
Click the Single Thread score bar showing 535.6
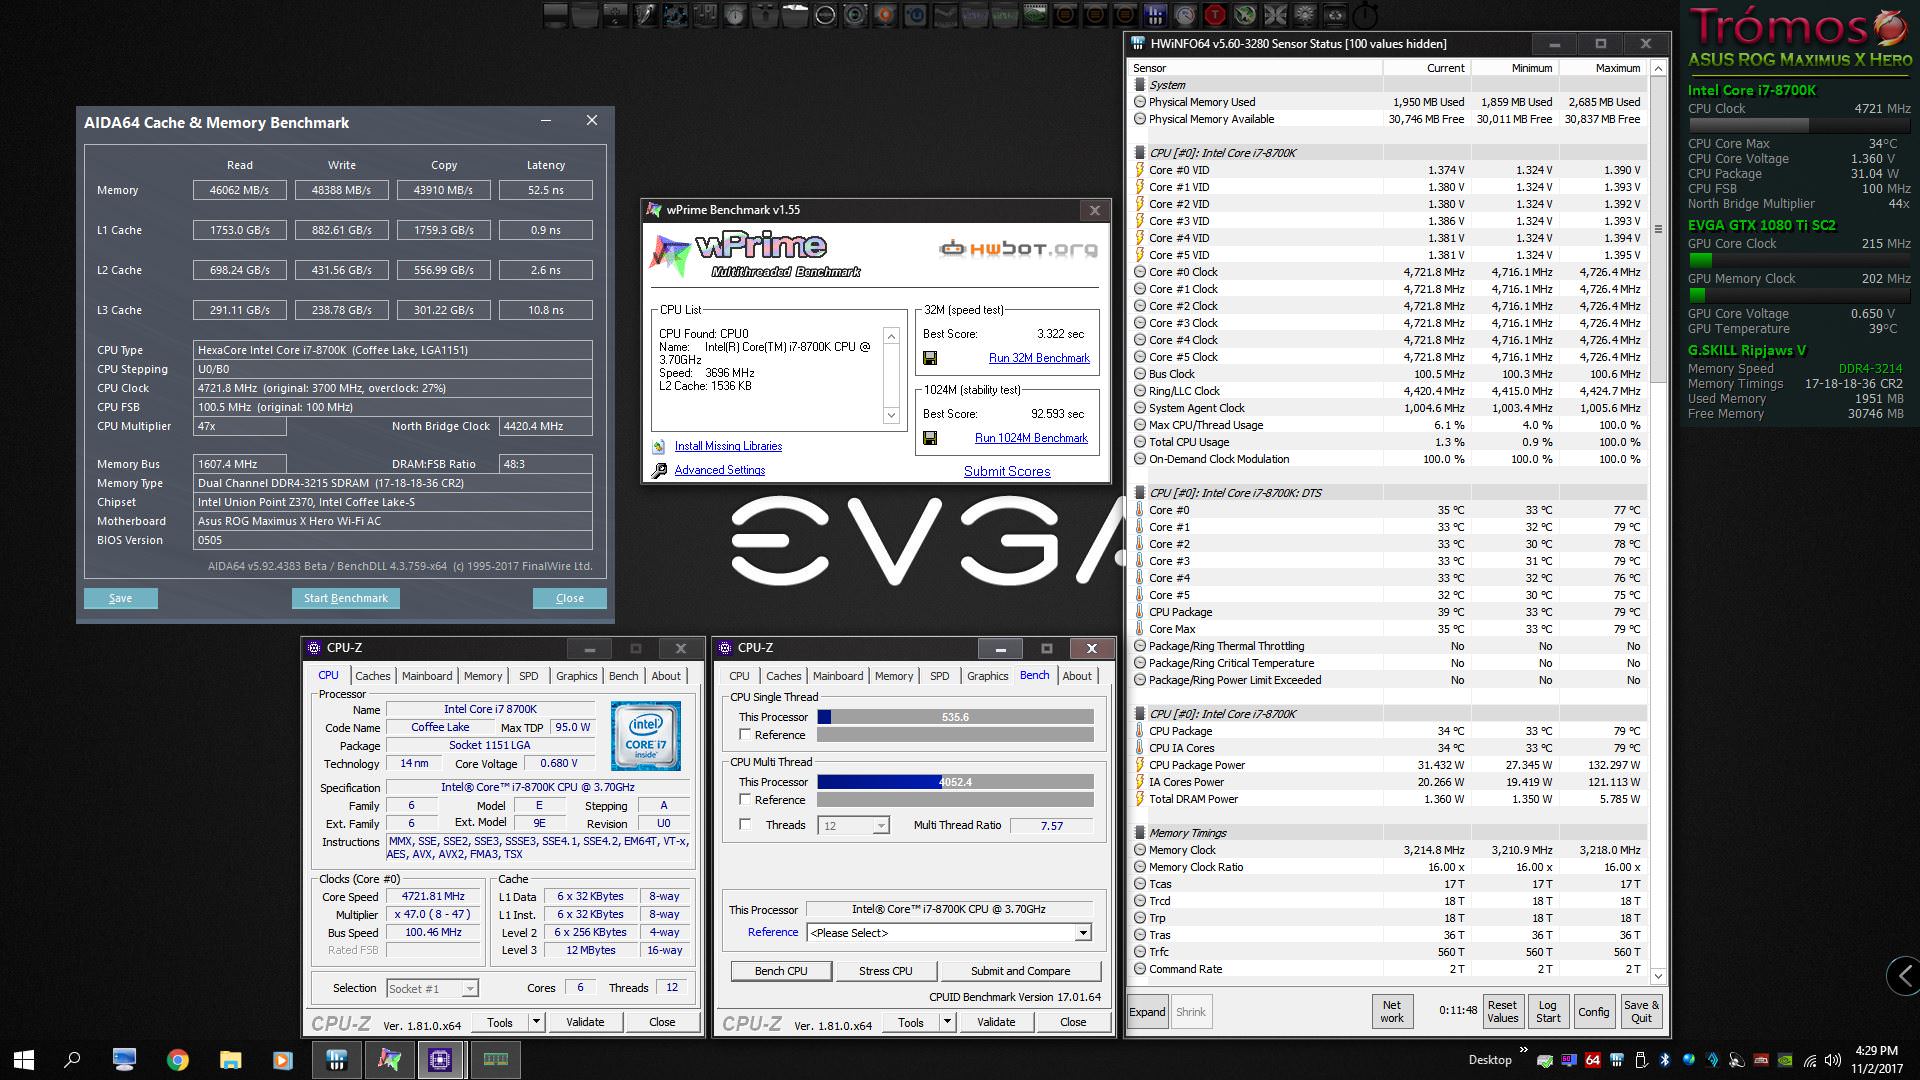coord(955,717)
